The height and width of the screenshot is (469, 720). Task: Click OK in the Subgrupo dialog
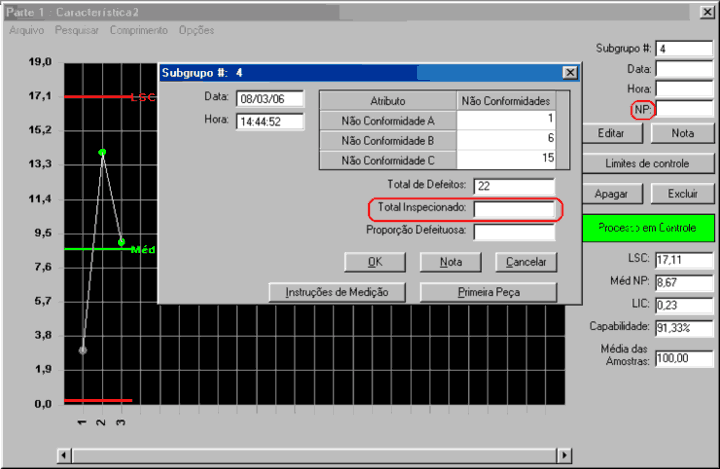(x=375, y=262)
